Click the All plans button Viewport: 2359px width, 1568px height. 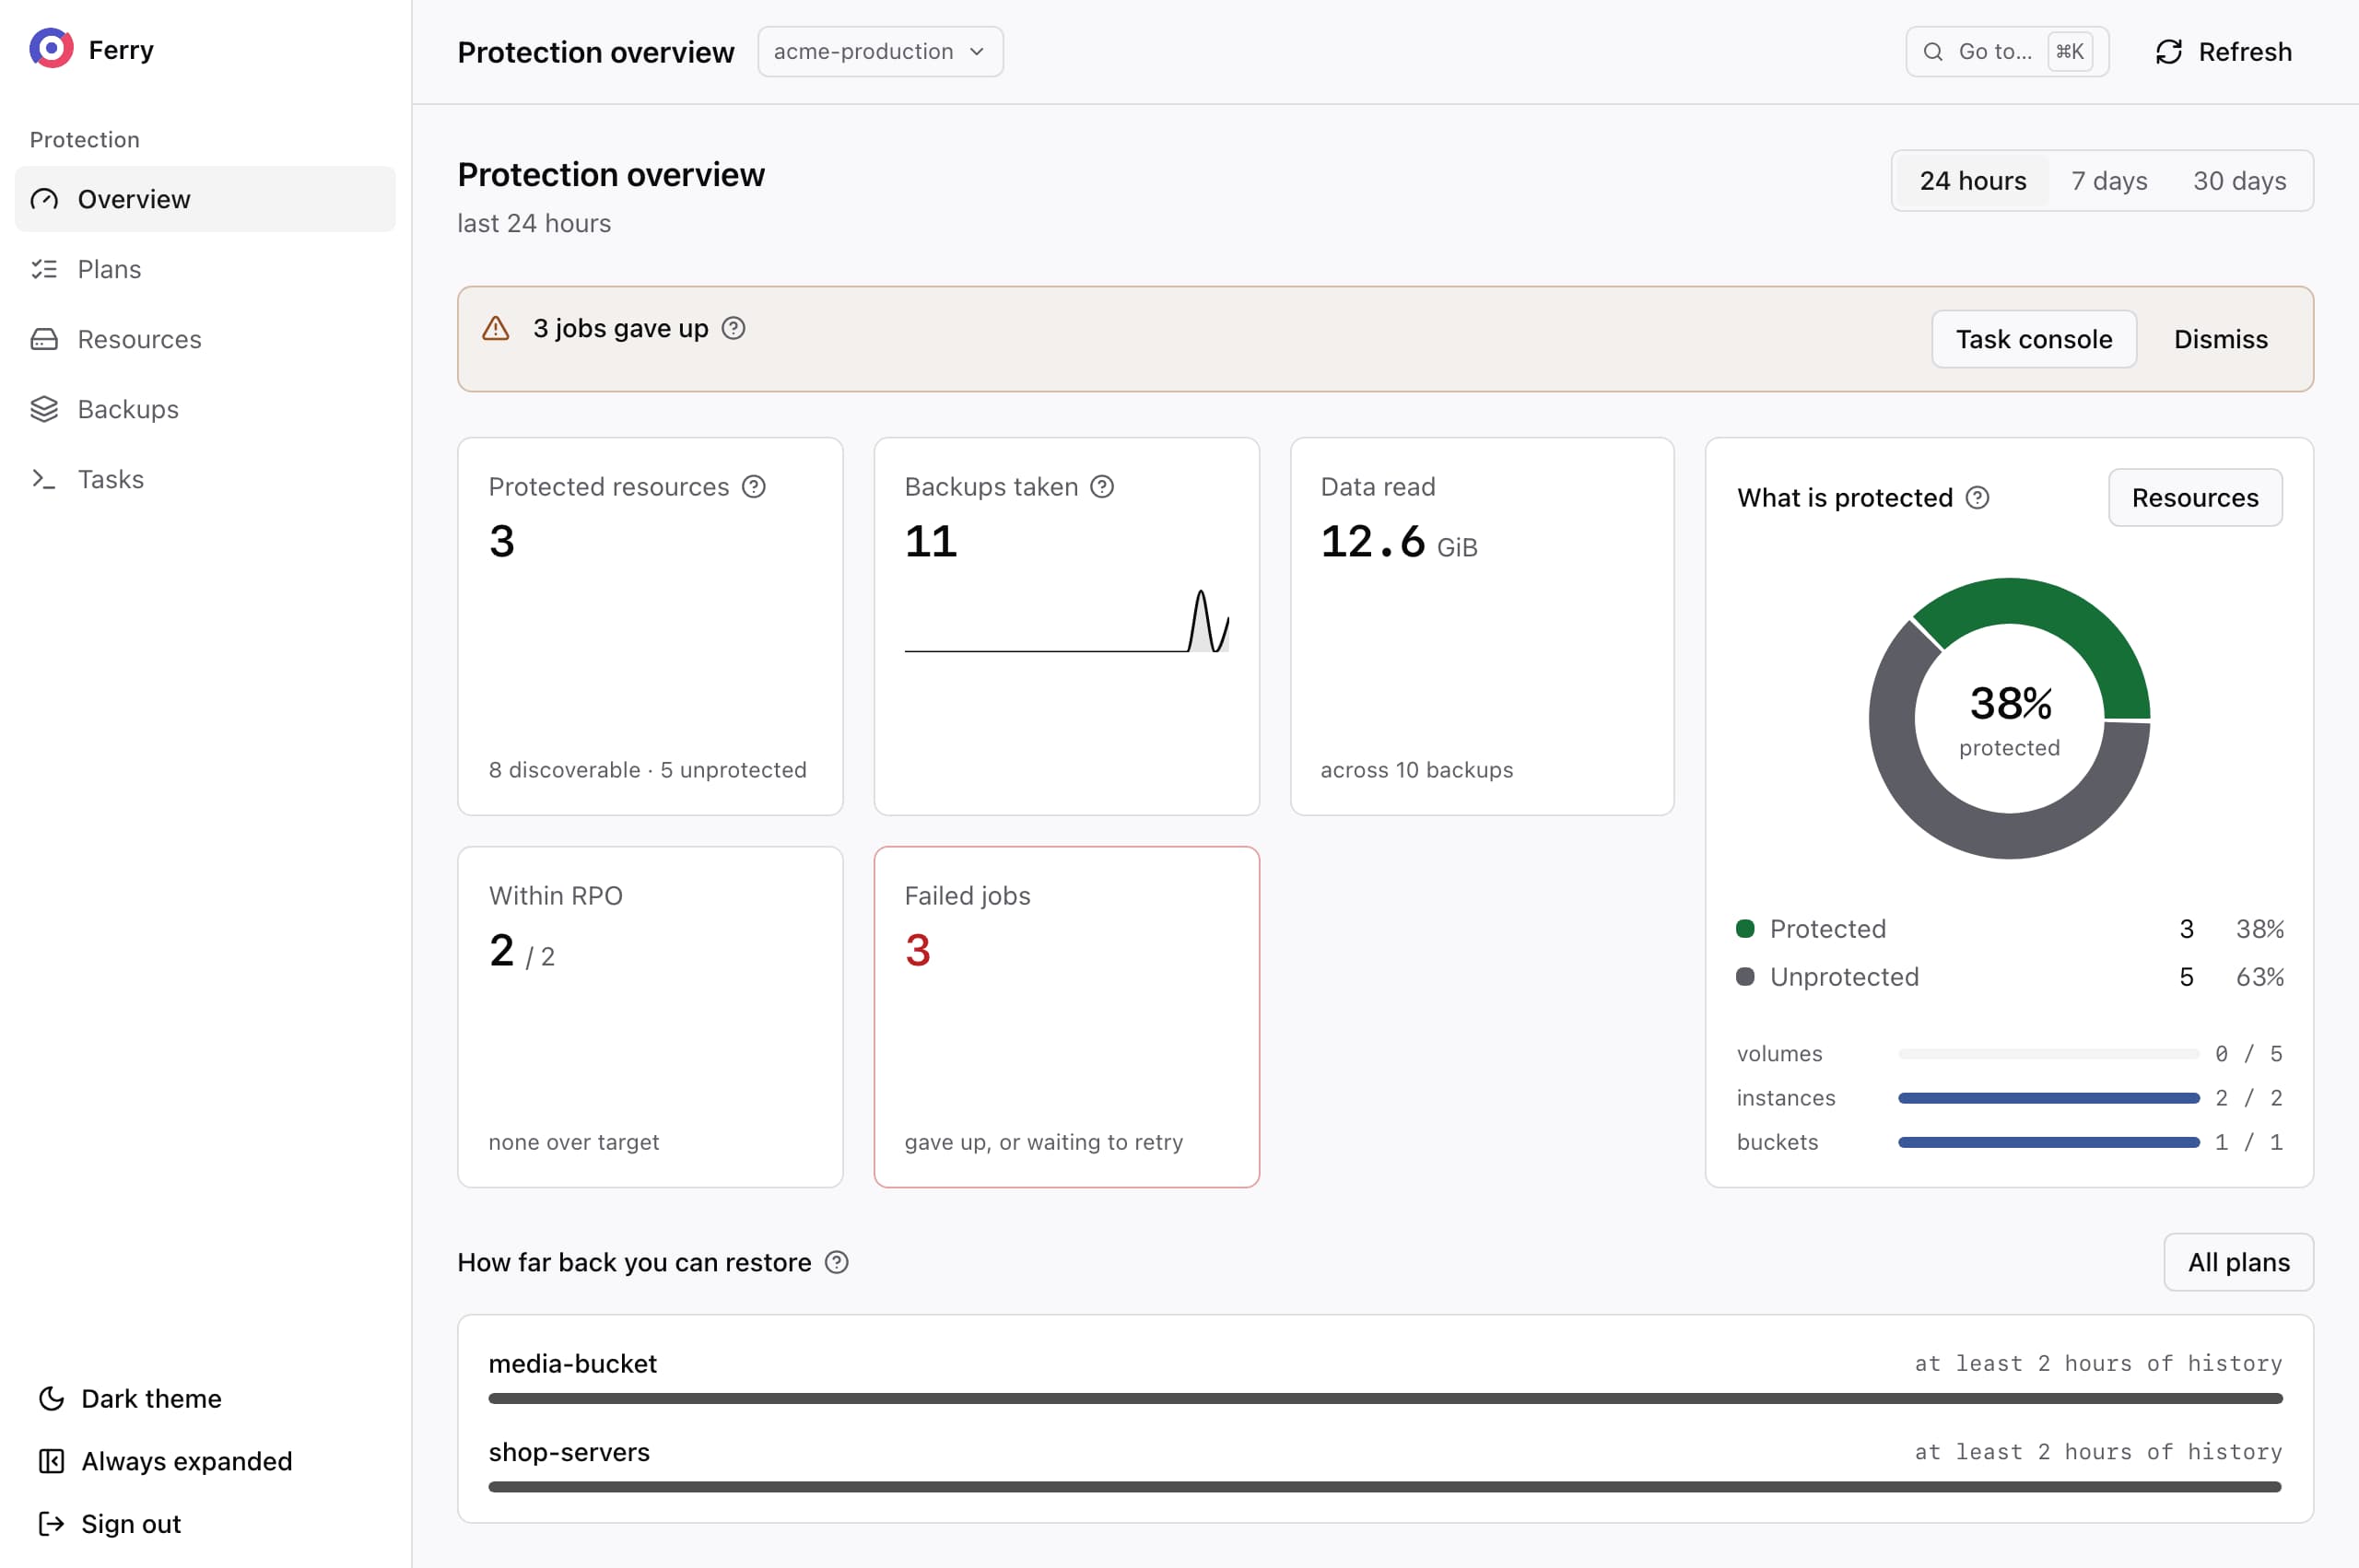tap(2238, 1263)
